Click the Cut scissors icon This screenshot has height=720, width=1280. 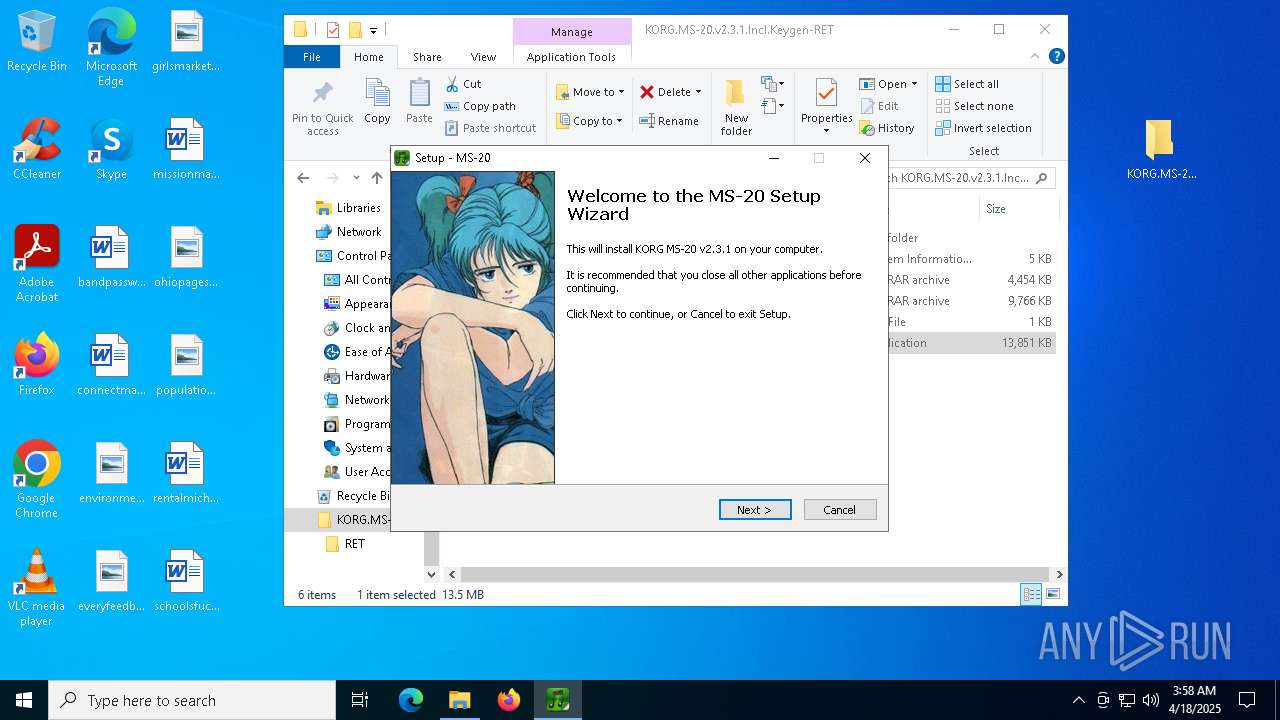click(452, 84)
